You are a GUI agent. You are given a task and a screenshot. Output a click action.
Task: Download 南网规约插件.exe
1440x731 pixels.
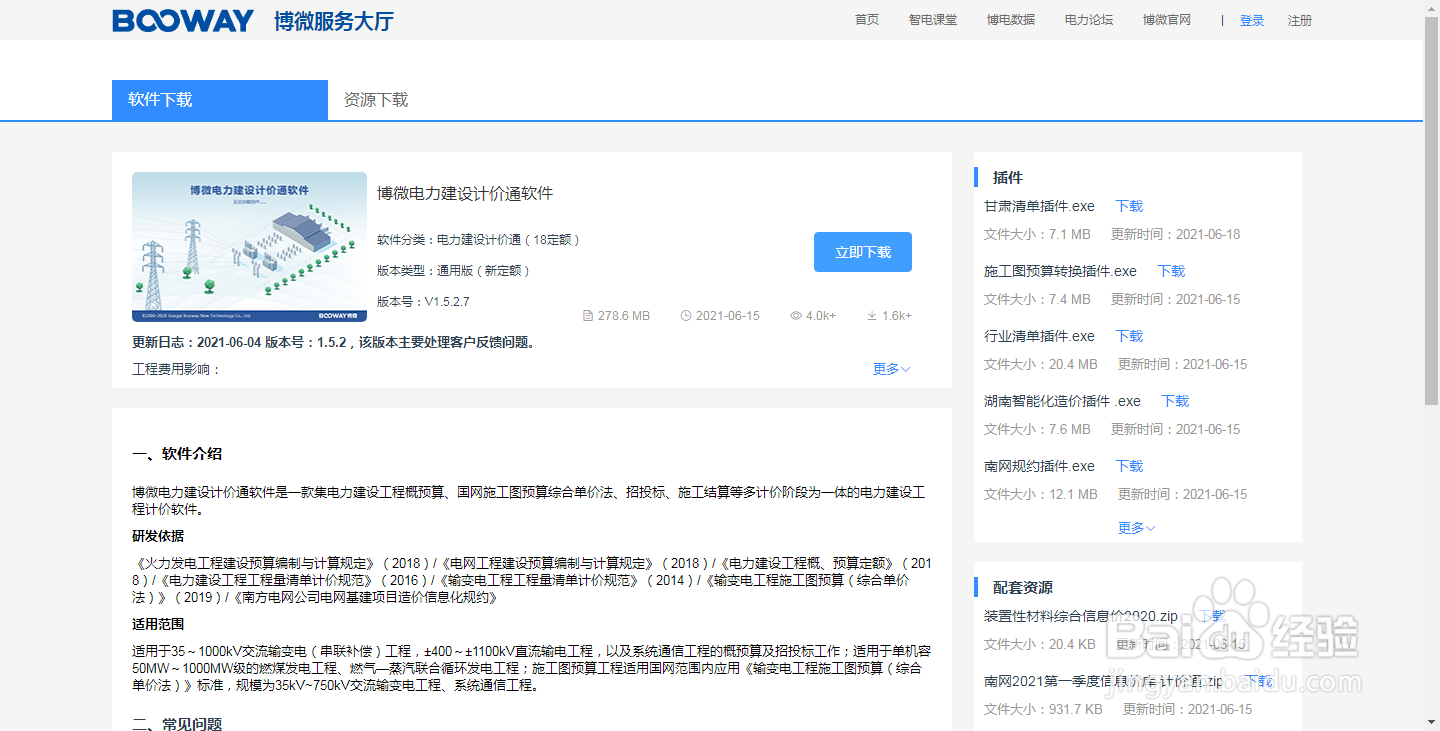(x=1129, y=466)
